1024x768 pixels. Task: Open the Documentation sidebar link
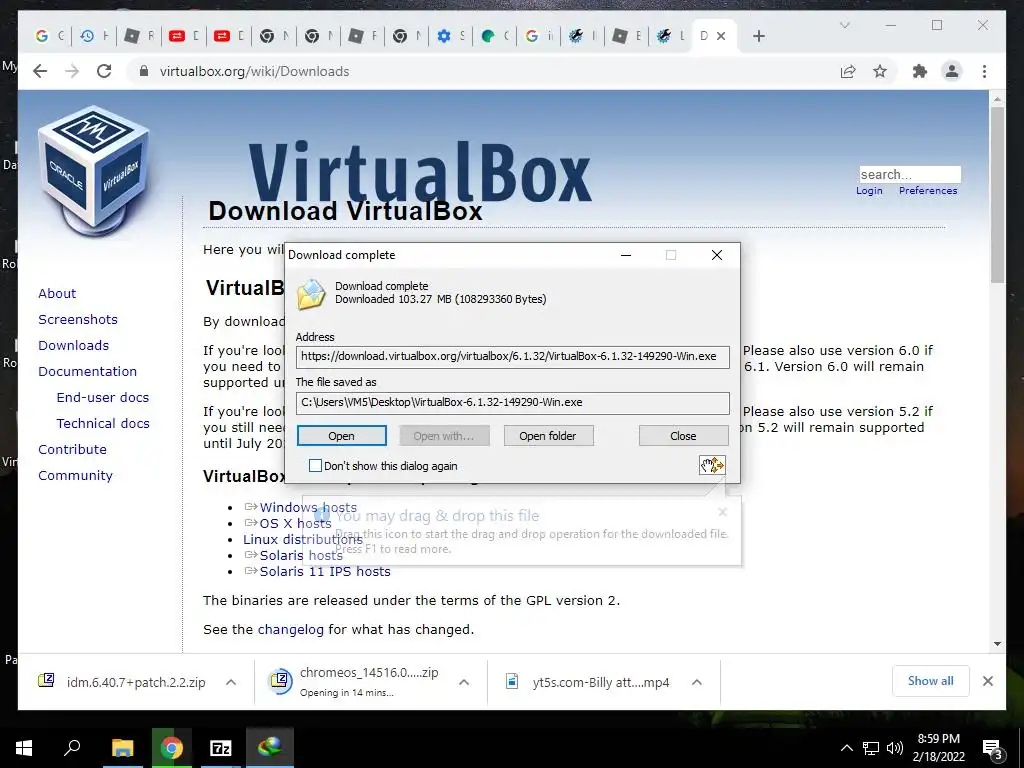click(88, 372)
